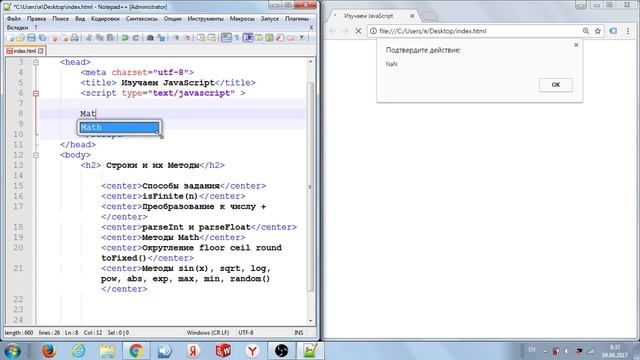Open the Плагины menu

[x=297, y=19]
